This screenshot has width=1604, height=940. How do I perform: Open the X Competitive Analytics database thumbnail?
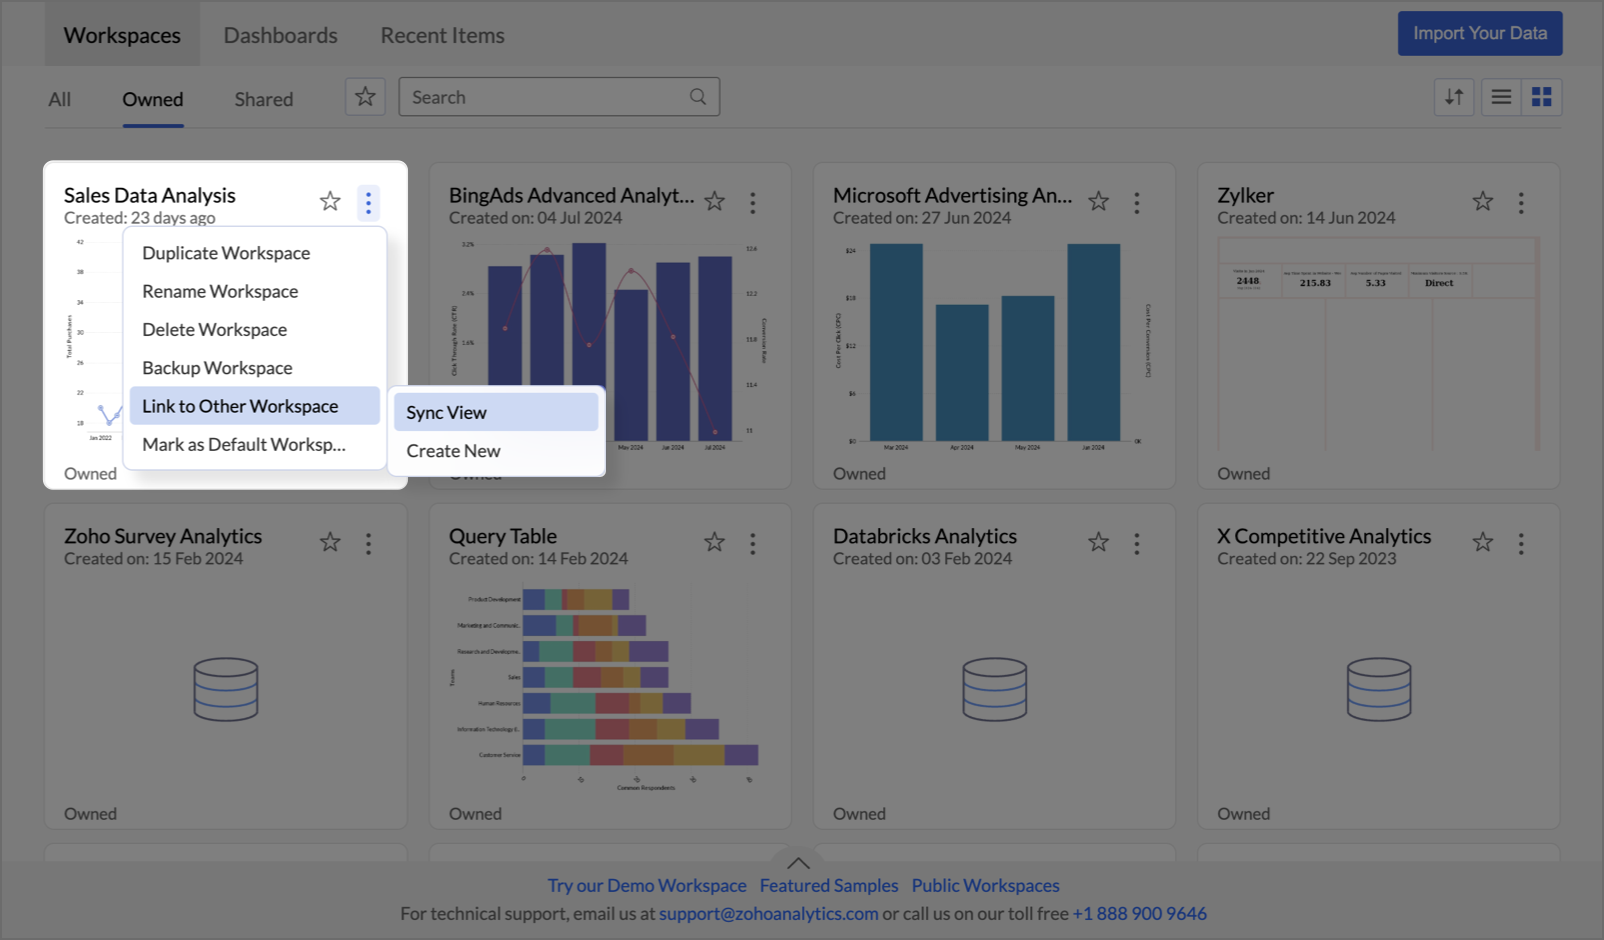1378,689
